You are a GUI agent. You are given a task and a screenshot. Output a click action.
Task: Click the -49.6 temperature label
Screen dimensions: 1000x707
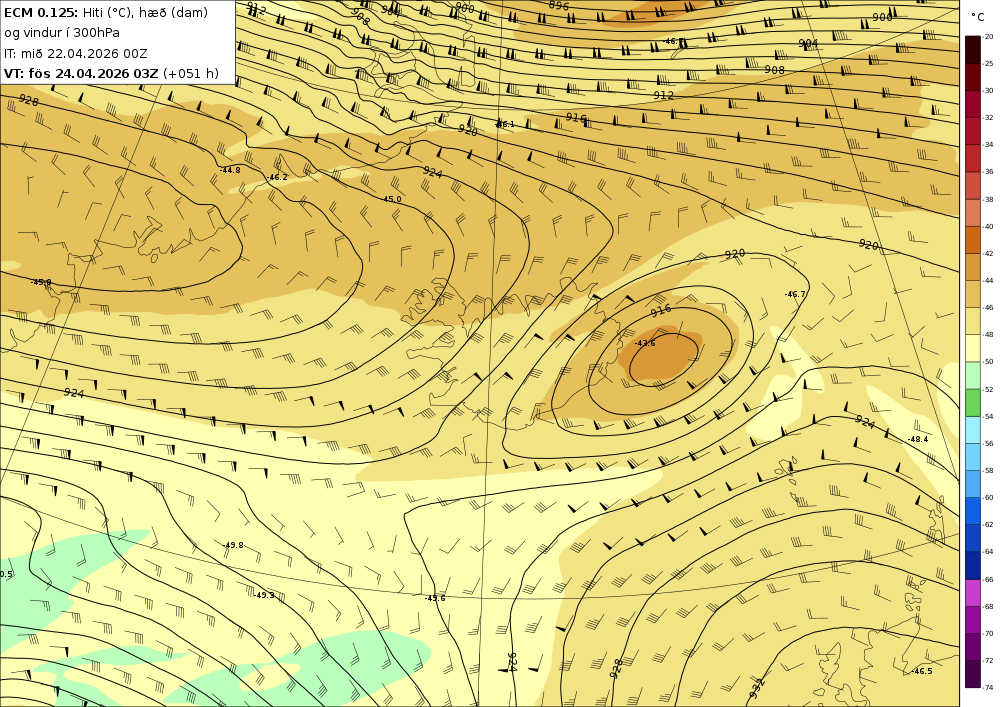(435, 598)
